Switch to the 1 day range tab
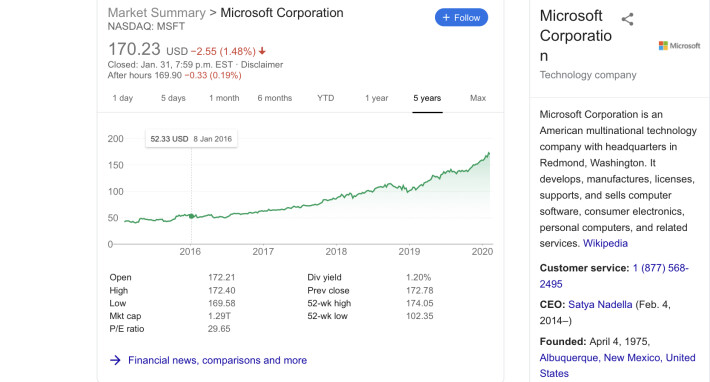Viewport: 710px width, 382px height. pos(123,98)
